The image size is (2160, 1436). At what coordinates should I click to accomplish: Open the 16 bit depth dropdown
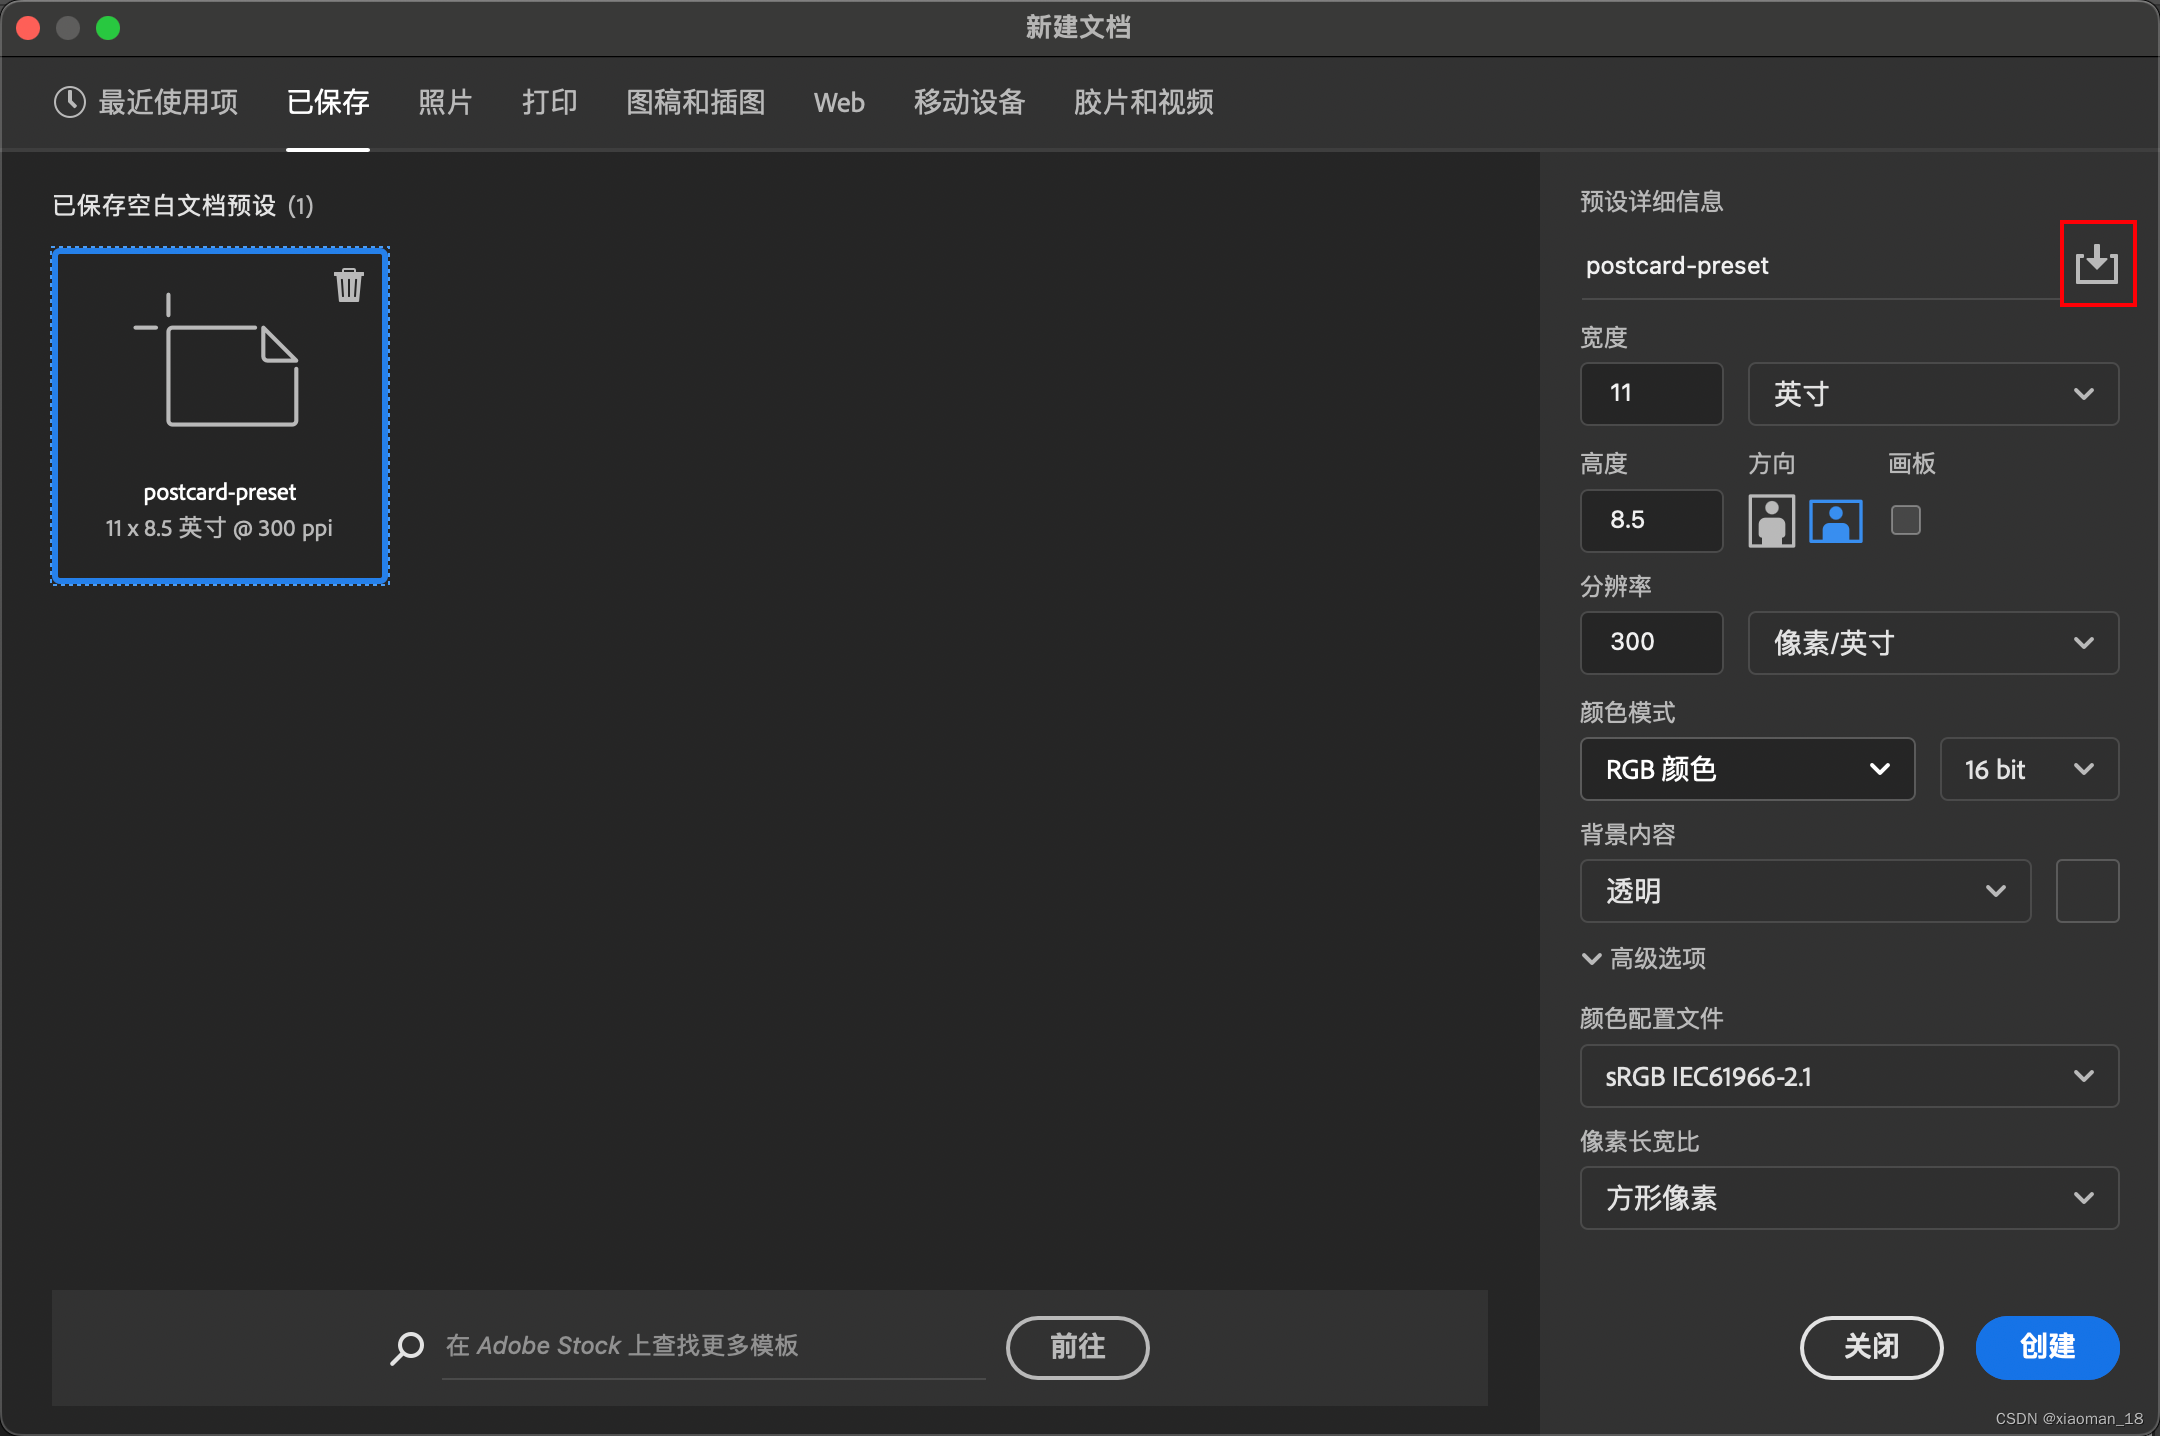point(2029,769)
